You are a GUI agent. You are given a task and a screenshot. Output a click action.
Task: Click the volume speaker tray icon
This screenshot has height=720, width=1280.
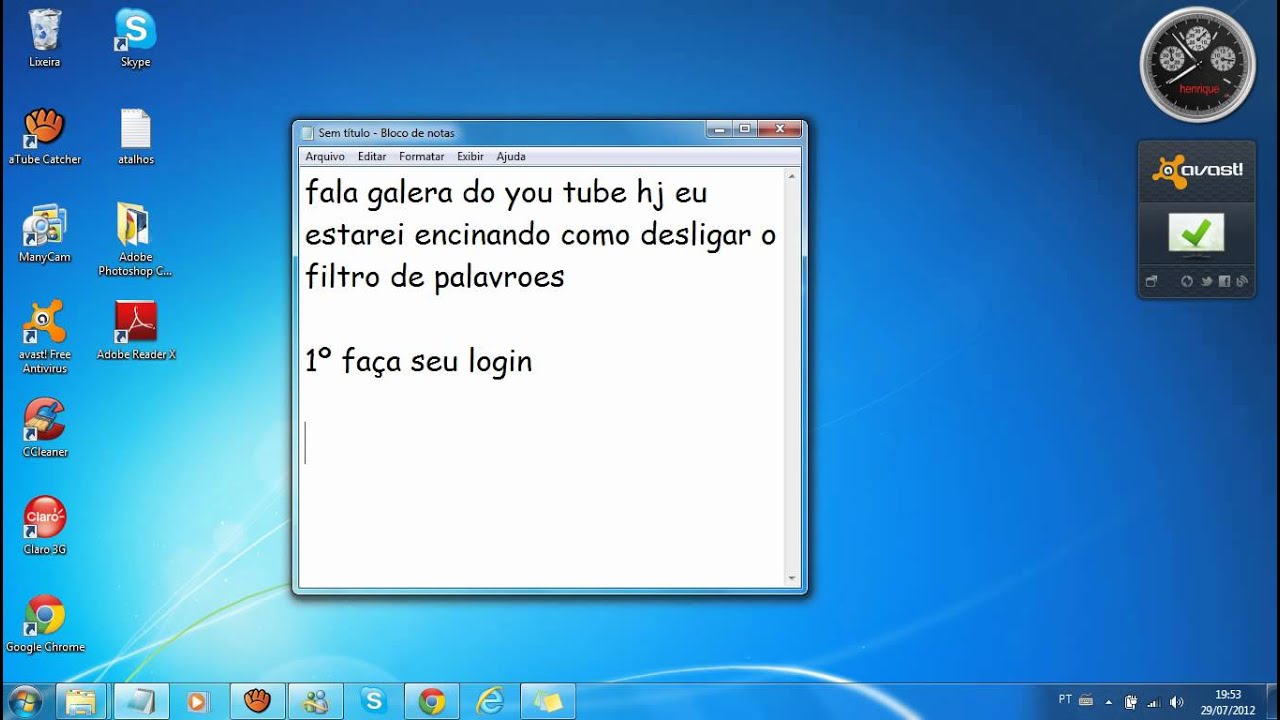[1176, 701]
